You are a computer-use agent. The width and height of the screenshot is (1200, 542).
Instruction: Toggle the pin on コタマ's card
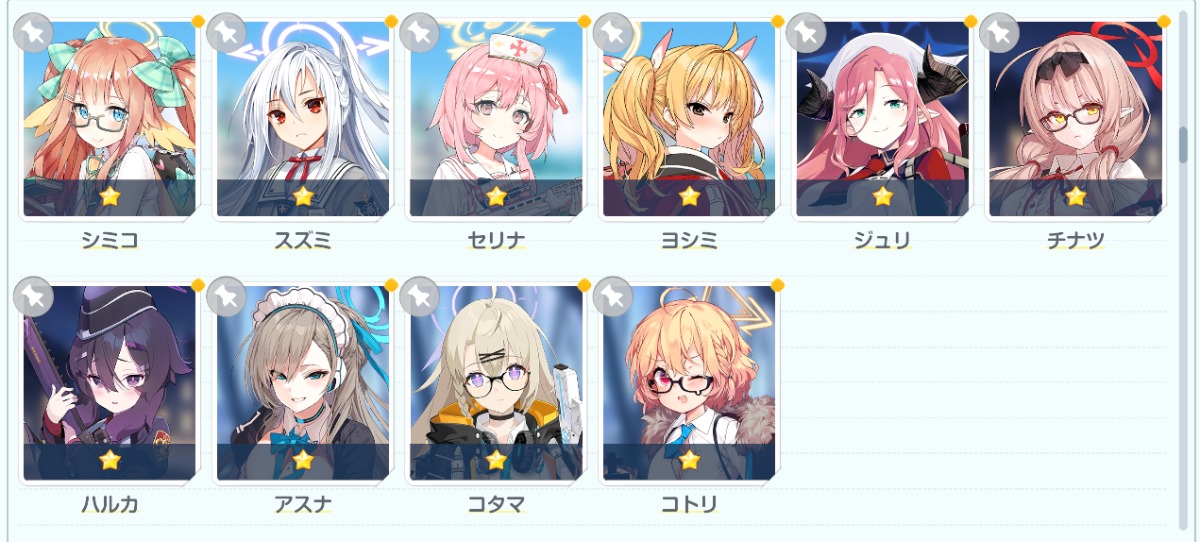coord(419,296)
